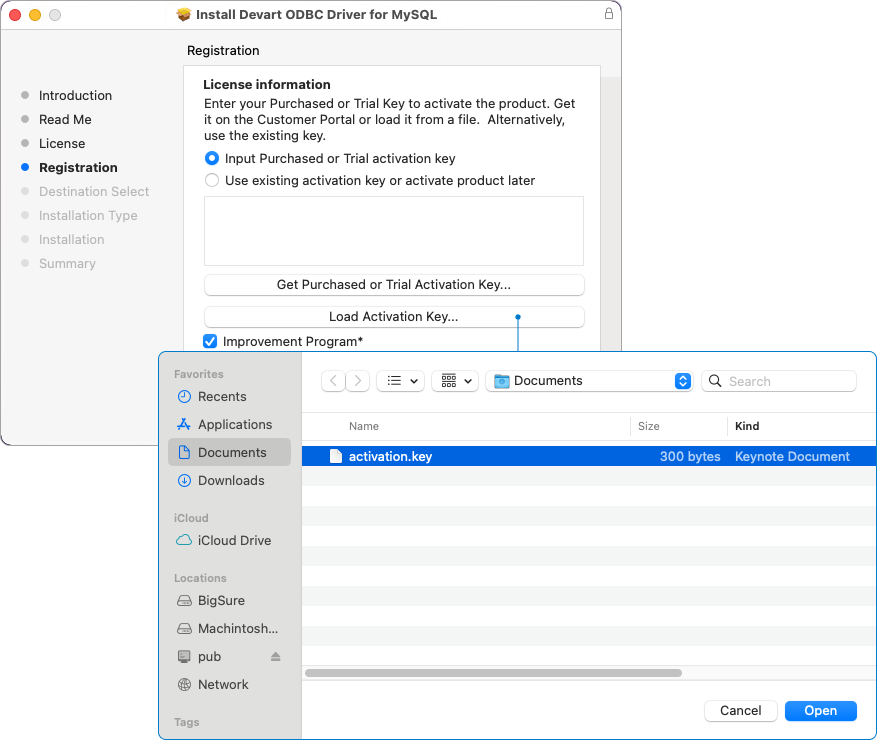The width and height of the screenshot is (877, 740).
Task: Open the list view options dropdown
Action: point(400,381)
